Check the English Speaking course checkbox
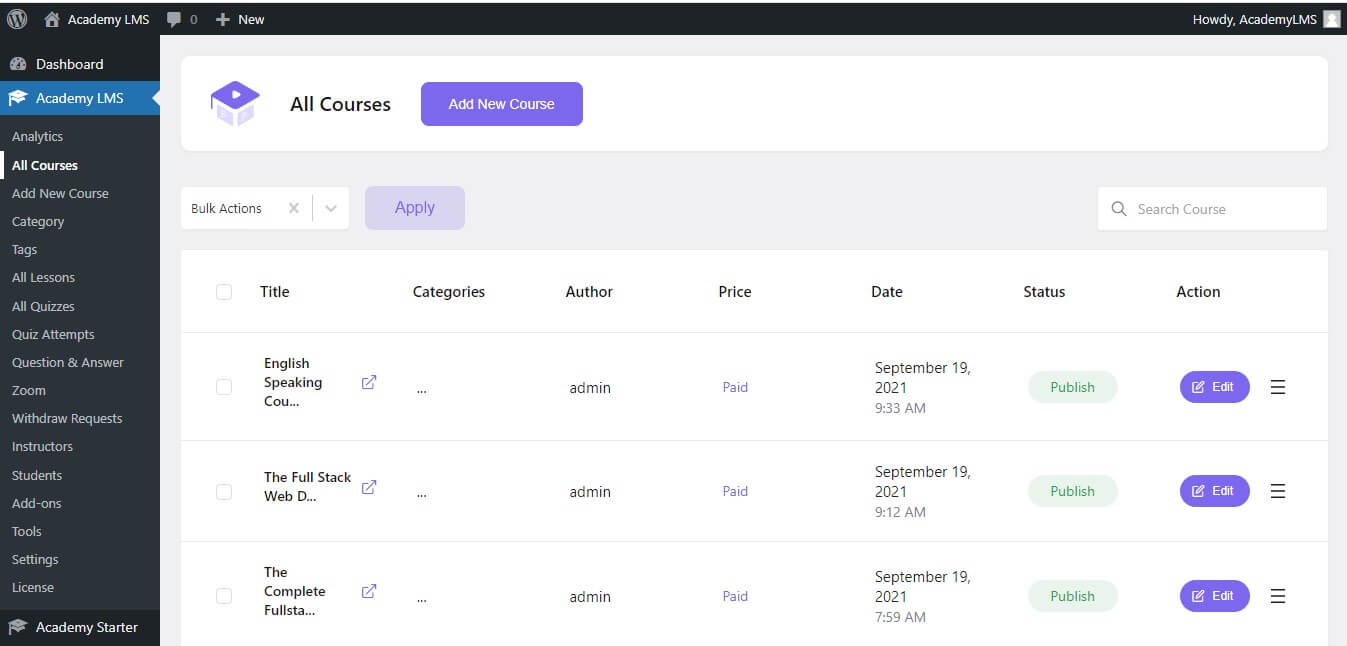1347x646 pixels. (224, 387)
